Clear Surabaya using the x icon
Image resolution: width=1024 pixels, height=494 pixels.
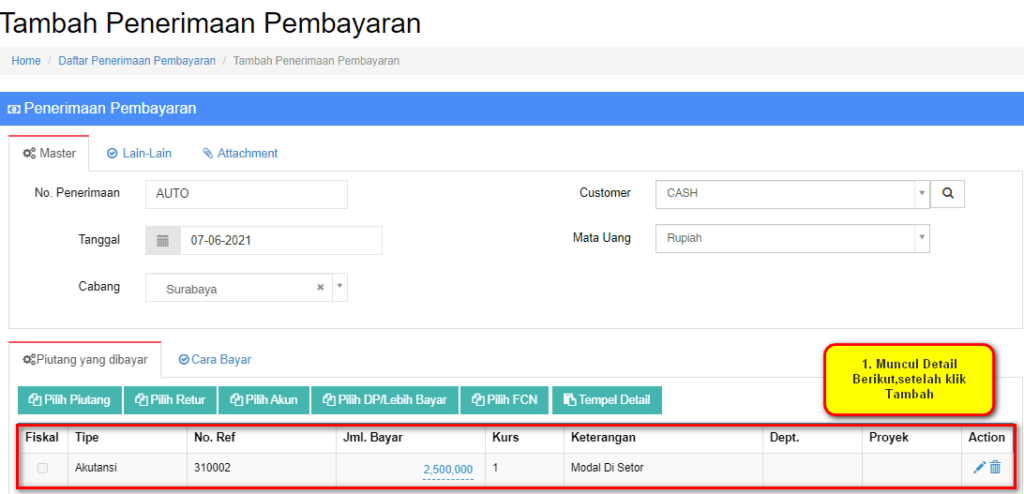(x=320, y=288)
